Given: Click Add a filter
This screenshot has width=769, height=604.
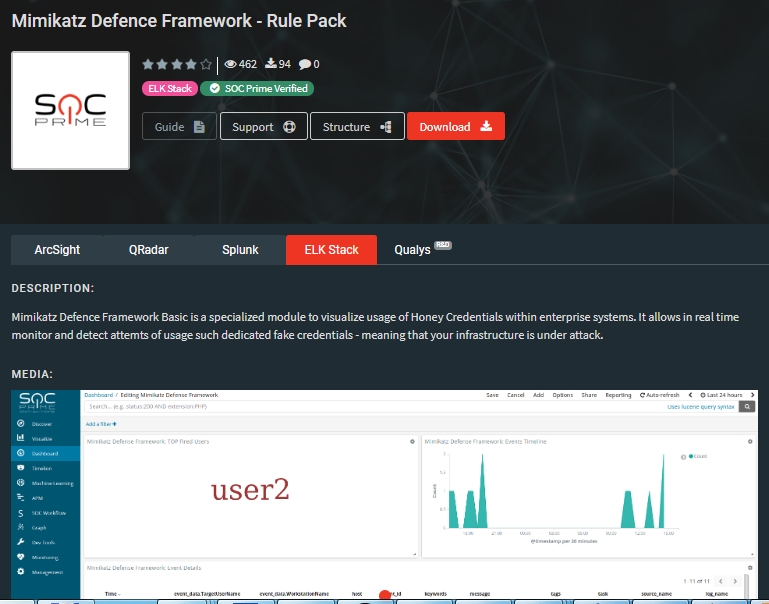Looking at the screenshot, I should (x=101, y=424).
